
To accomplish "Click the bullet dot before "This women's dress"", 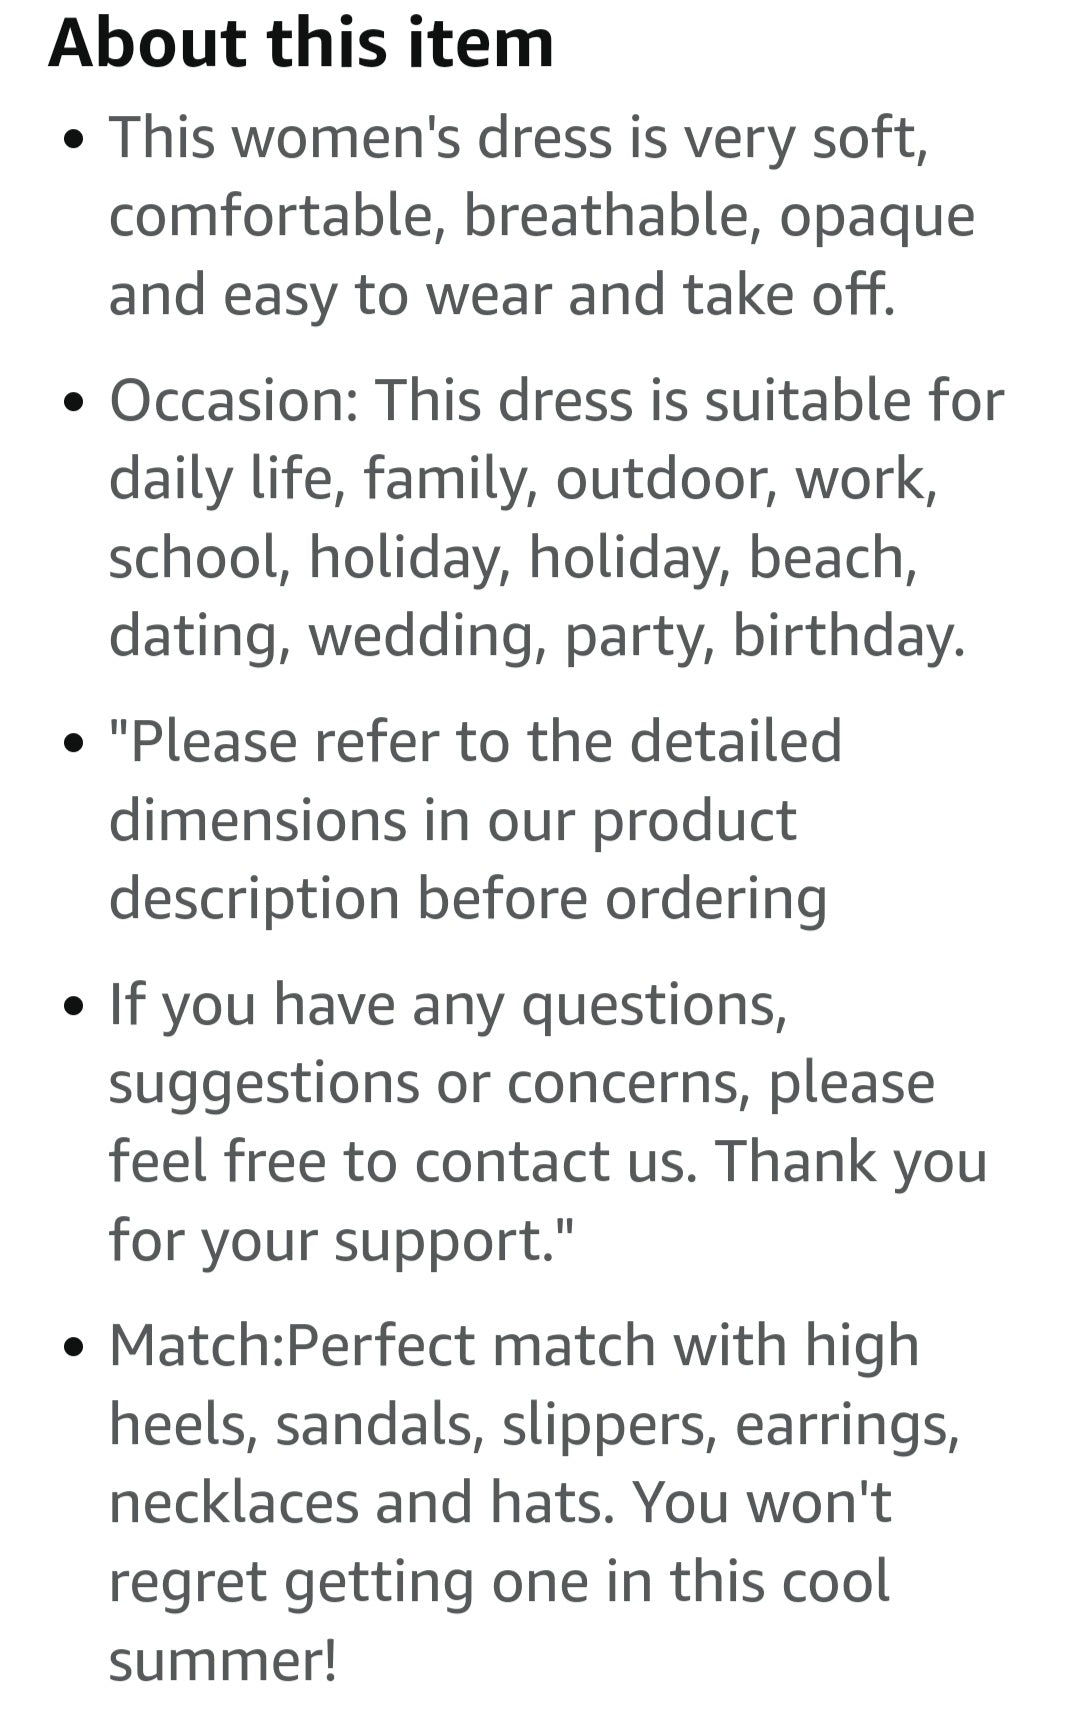I will coord(71,141).
